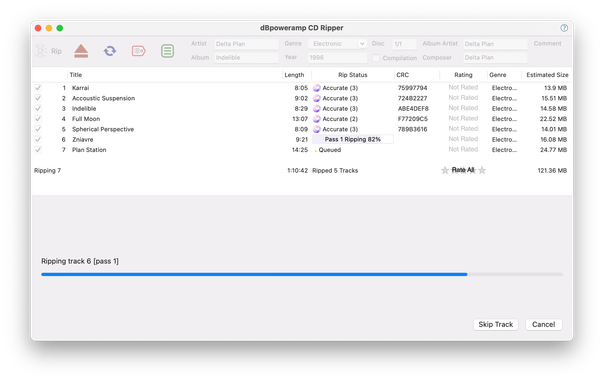Select the Plan Station track title
Image resolution: width=604 pixels, height=381 pixels.
point(89,150)
